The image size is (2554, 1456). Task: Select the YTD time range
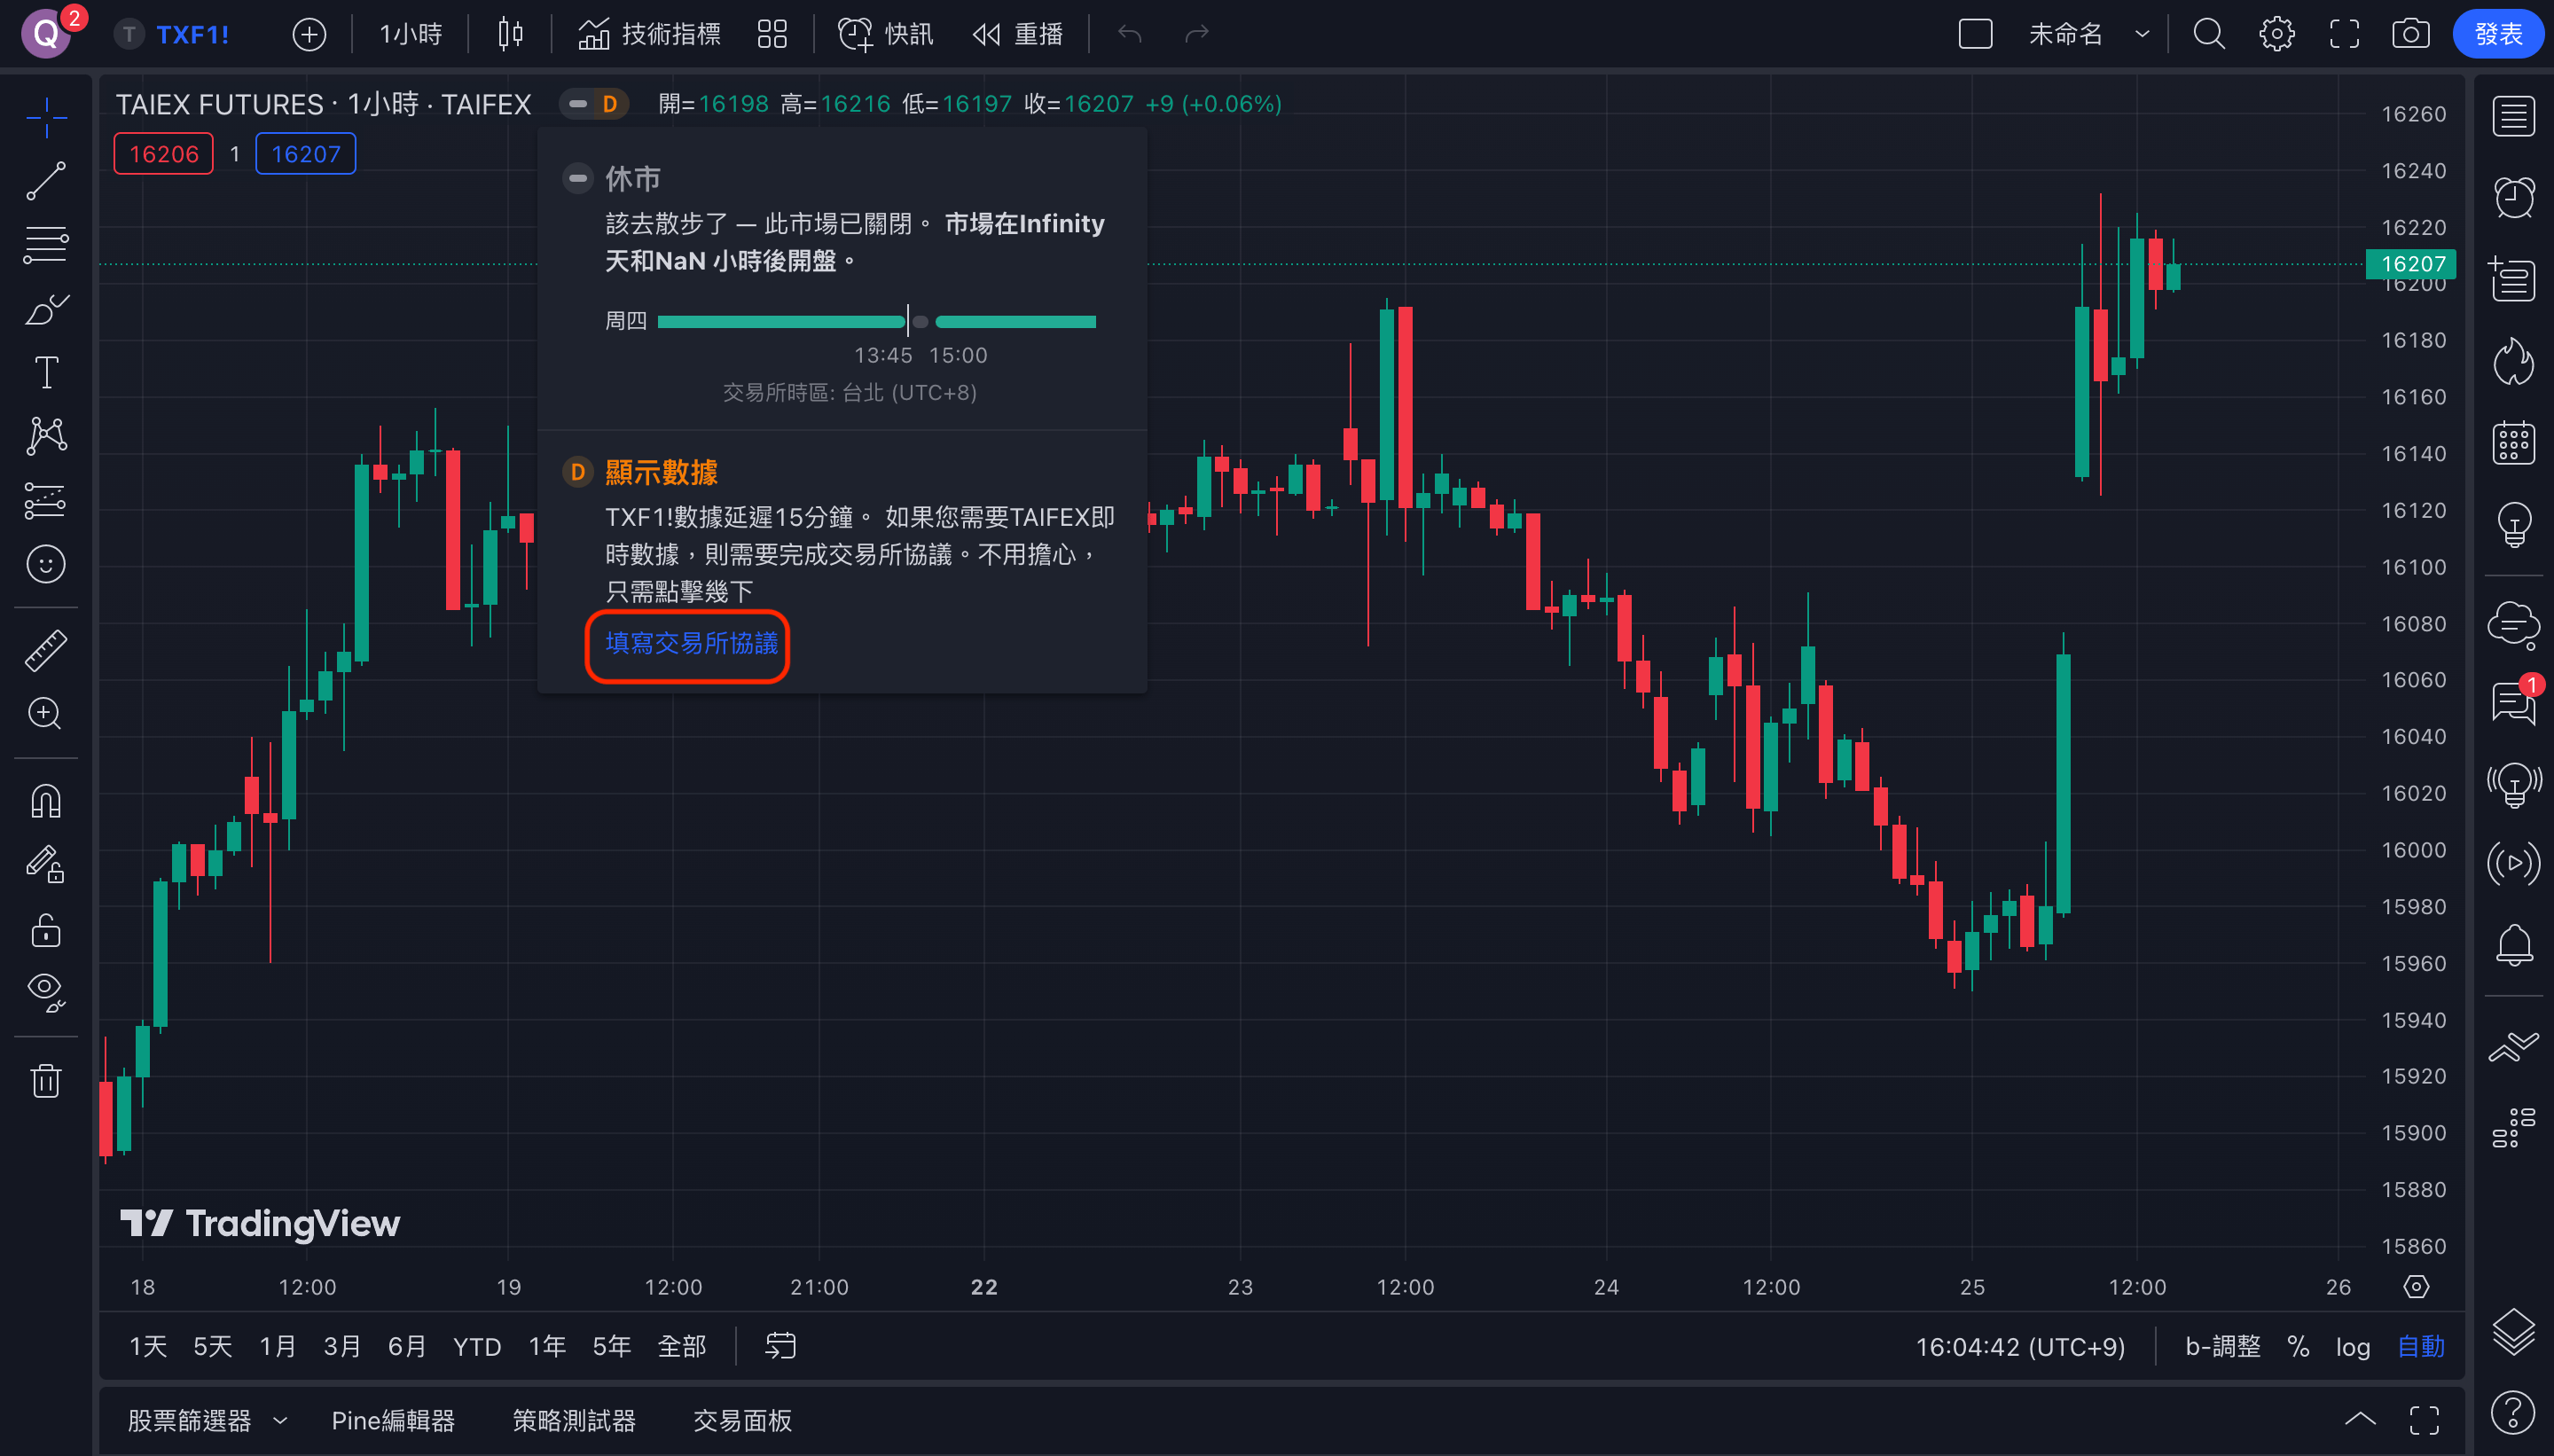point(477,1346)
